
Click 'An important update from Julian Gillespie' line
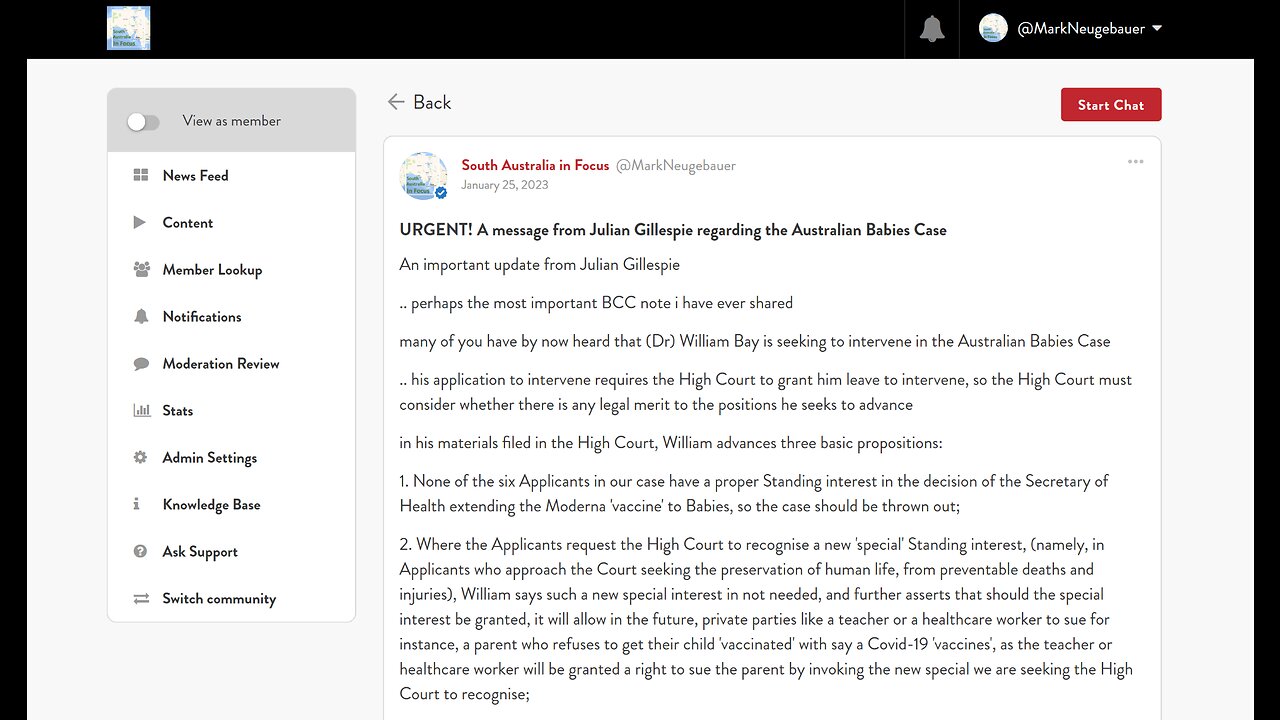pos(539,265)
